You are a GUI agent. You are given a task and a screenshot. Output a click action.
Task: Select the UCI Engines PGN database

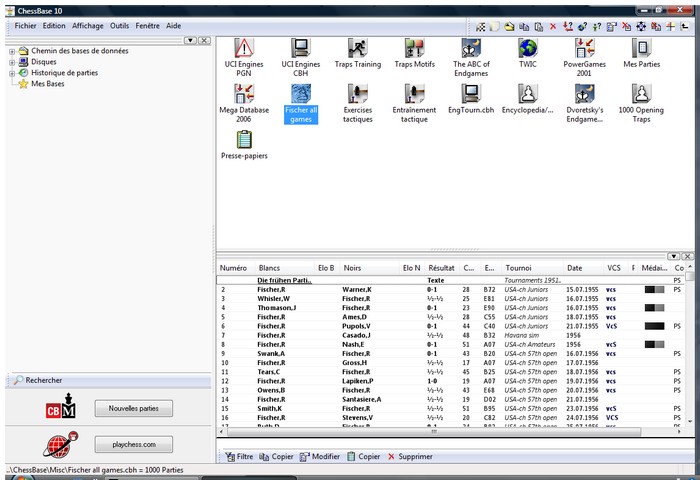(244, 57)
